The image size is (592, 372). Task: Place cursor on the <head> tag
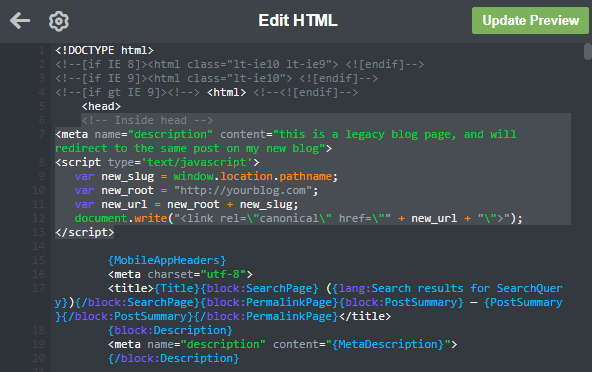click(101, 107)
